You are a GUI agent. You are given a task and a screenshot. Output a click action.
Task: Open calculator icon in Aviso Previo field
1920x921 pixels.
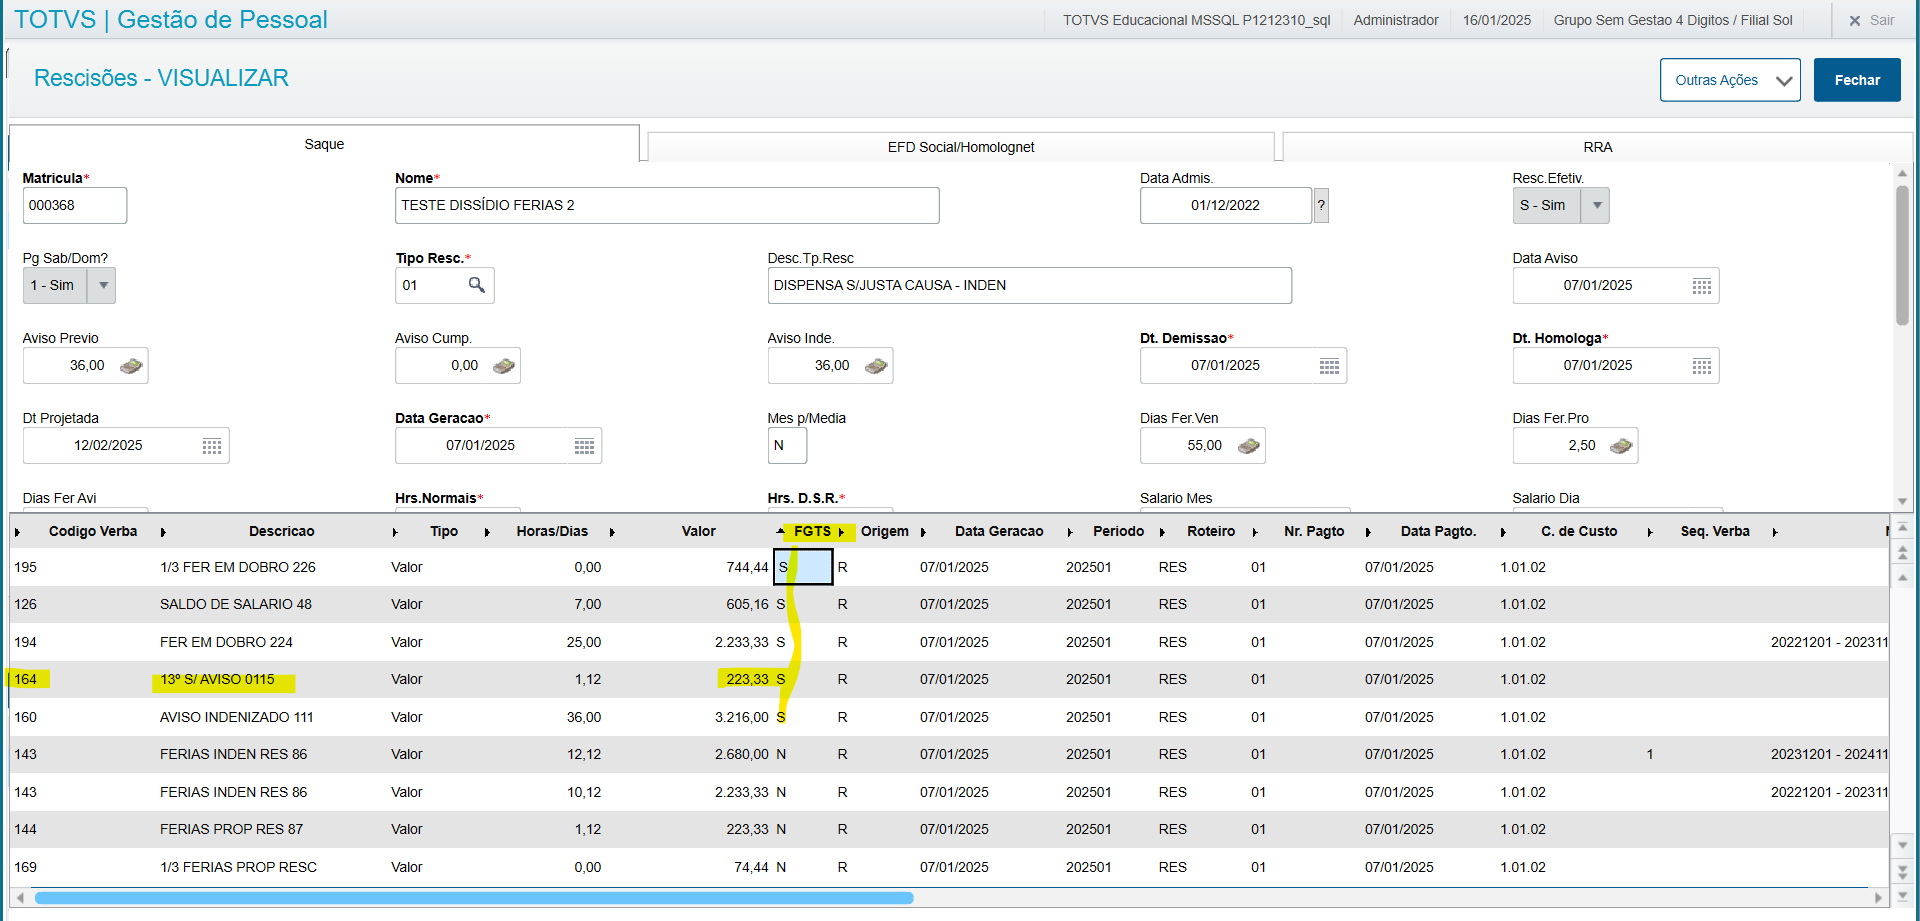[x=131, y=366]
